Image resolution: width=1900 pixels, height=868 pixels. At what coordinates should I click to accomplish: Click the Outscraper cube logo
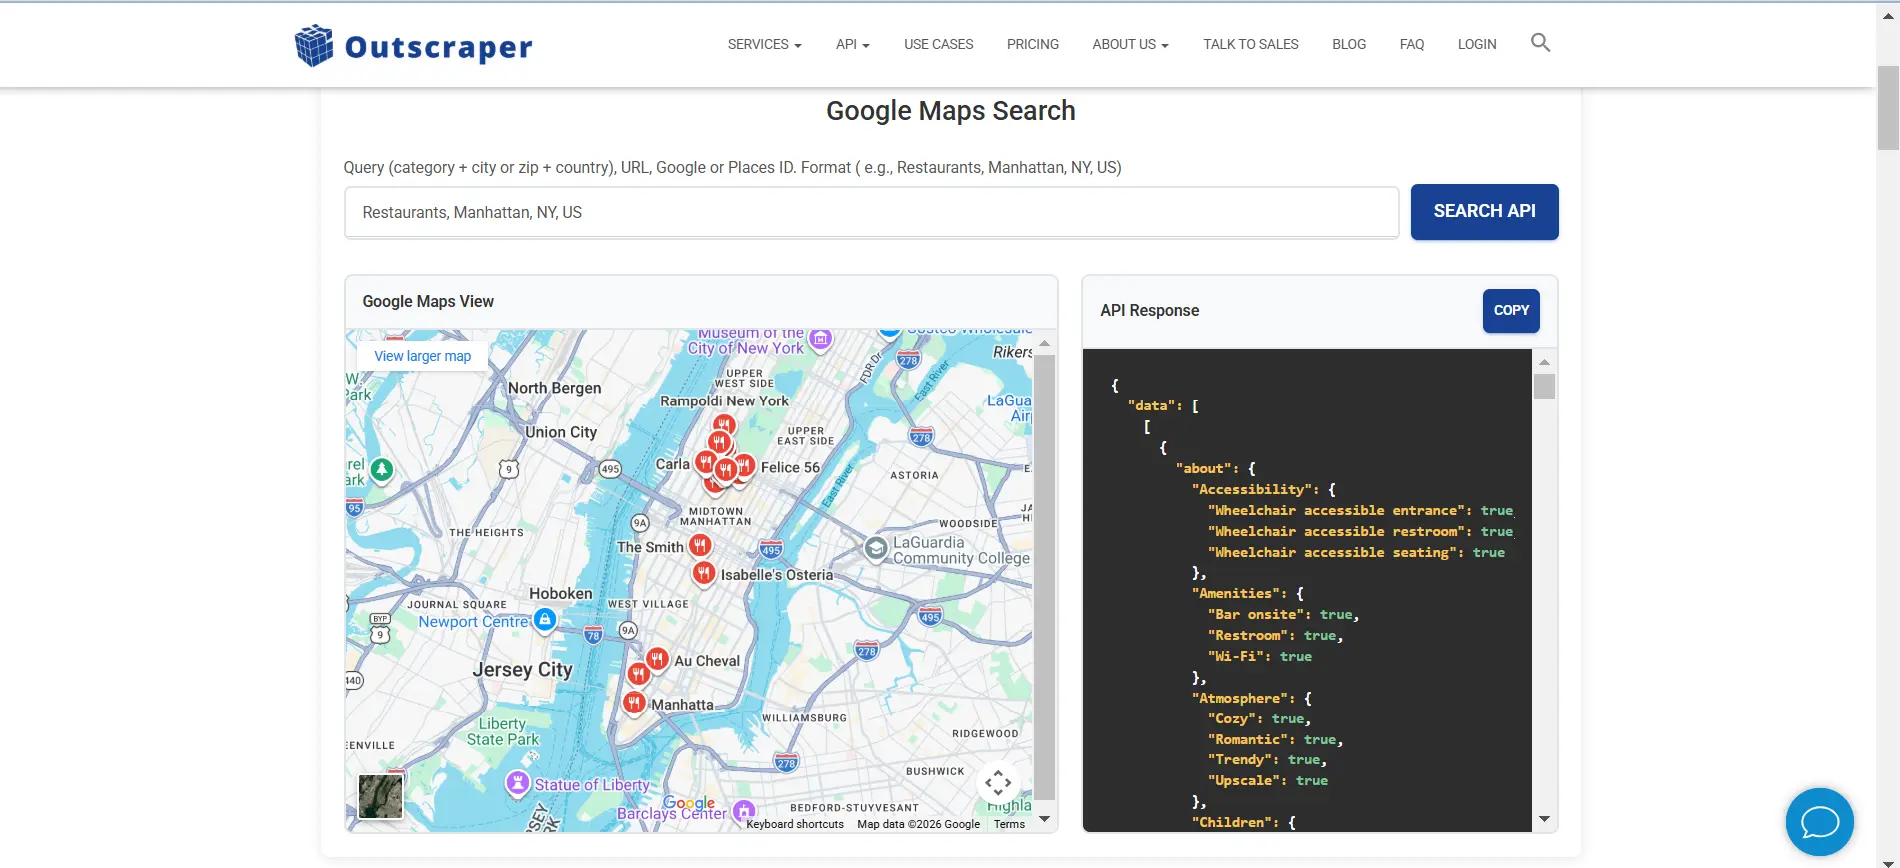click(x=314, y=45)
